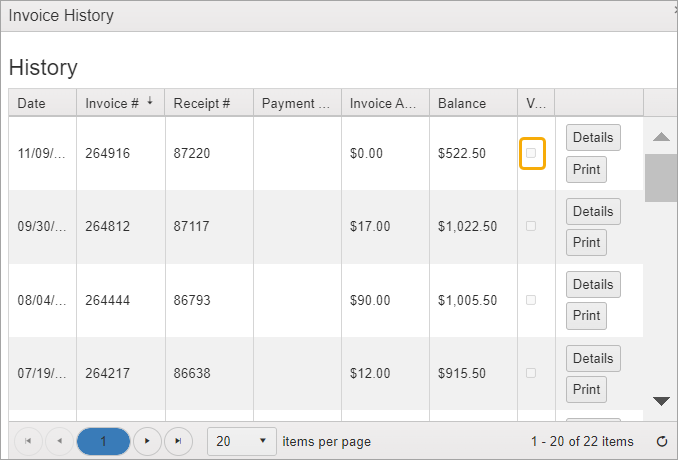Toggle void checkbox for invoice 264812
Viewport: 678px width, 460px height.
tap(531, 226)
